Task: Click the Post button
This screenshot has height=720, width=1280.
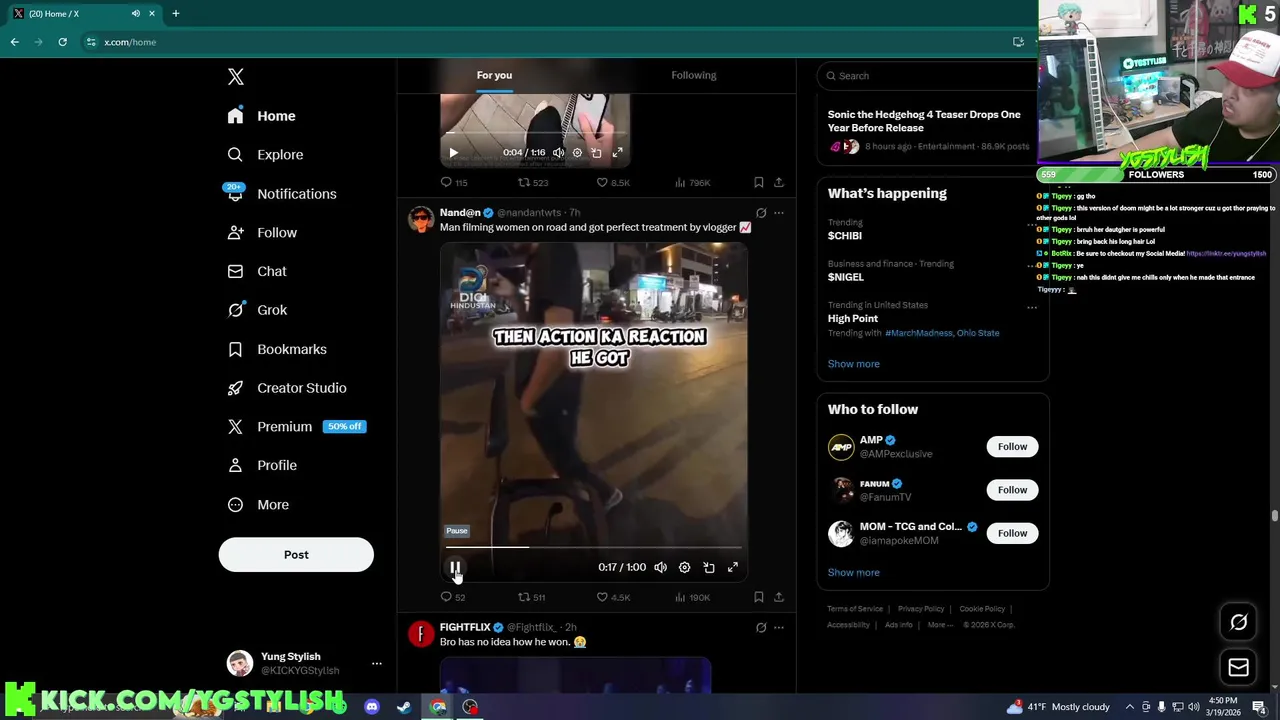Action: 296,555
